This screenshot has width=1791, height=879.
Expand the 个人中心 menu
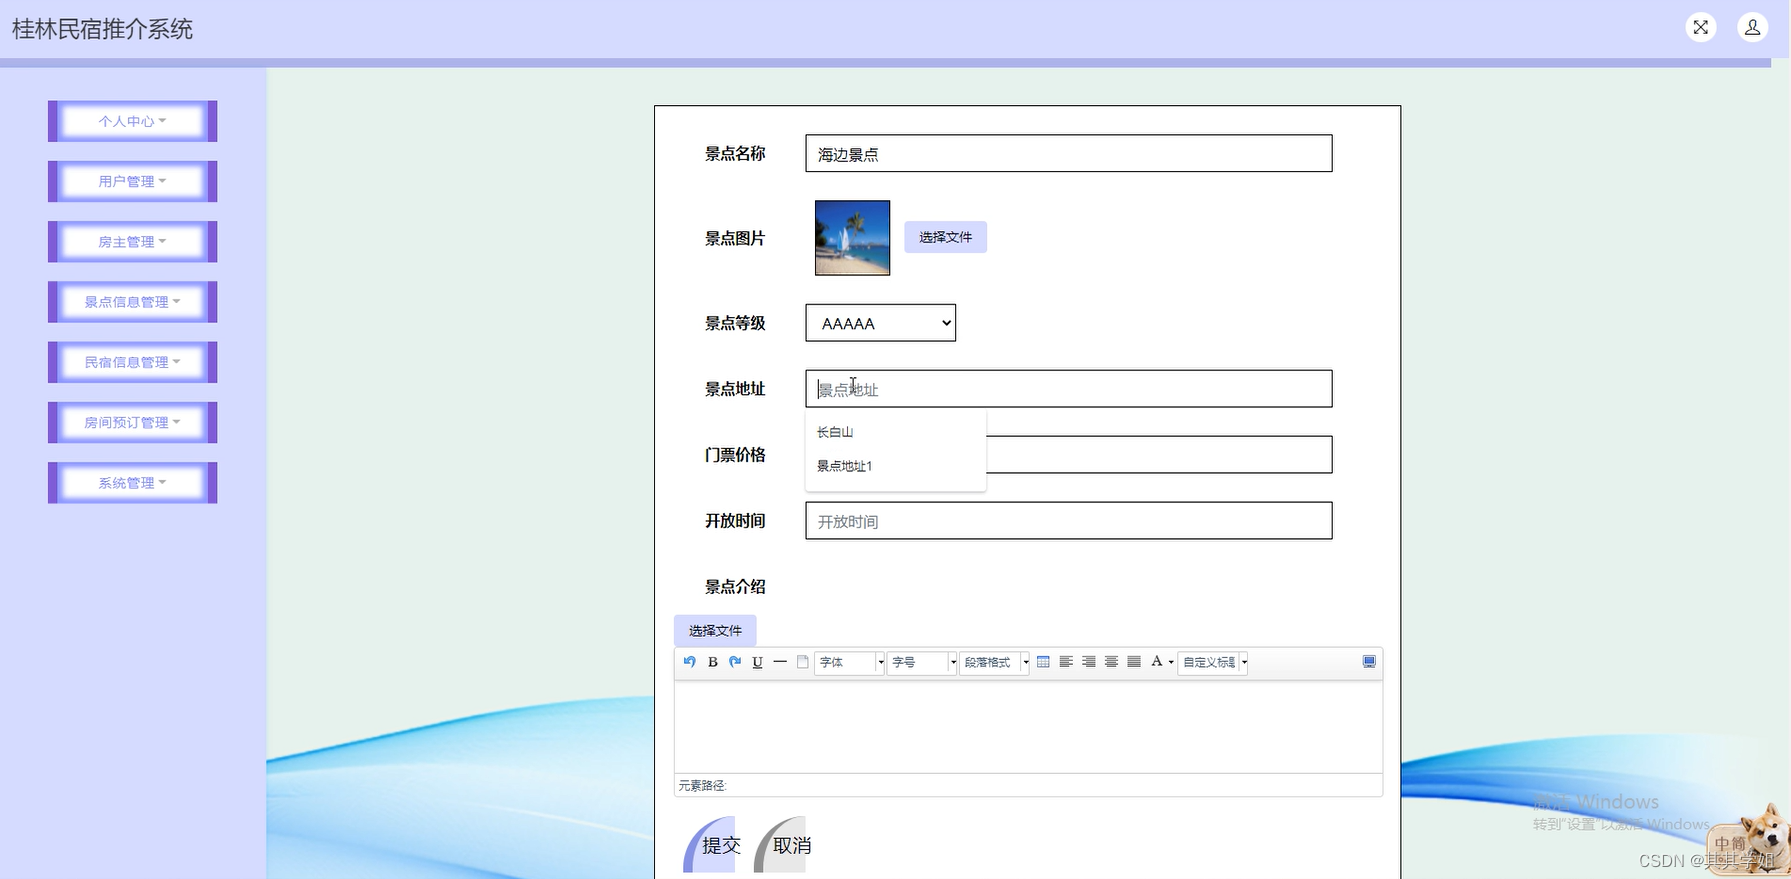(x=132, y=121)
